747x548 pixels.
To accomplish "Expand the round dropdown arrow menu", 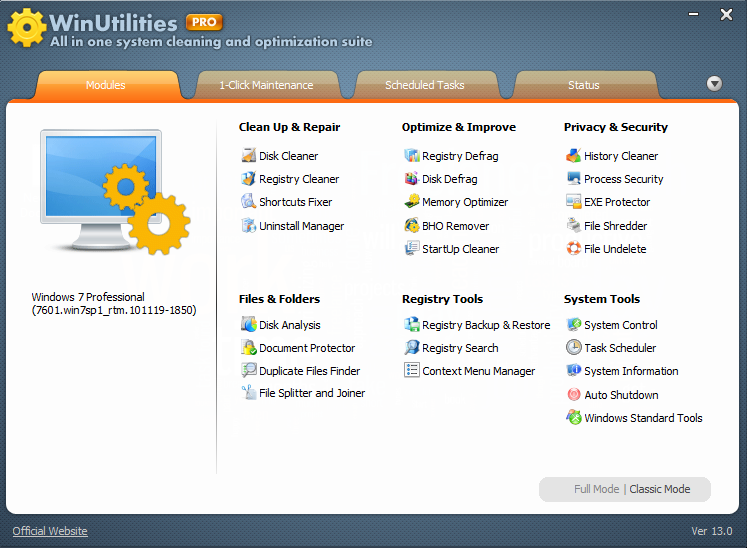I will [x=714, y=84].
